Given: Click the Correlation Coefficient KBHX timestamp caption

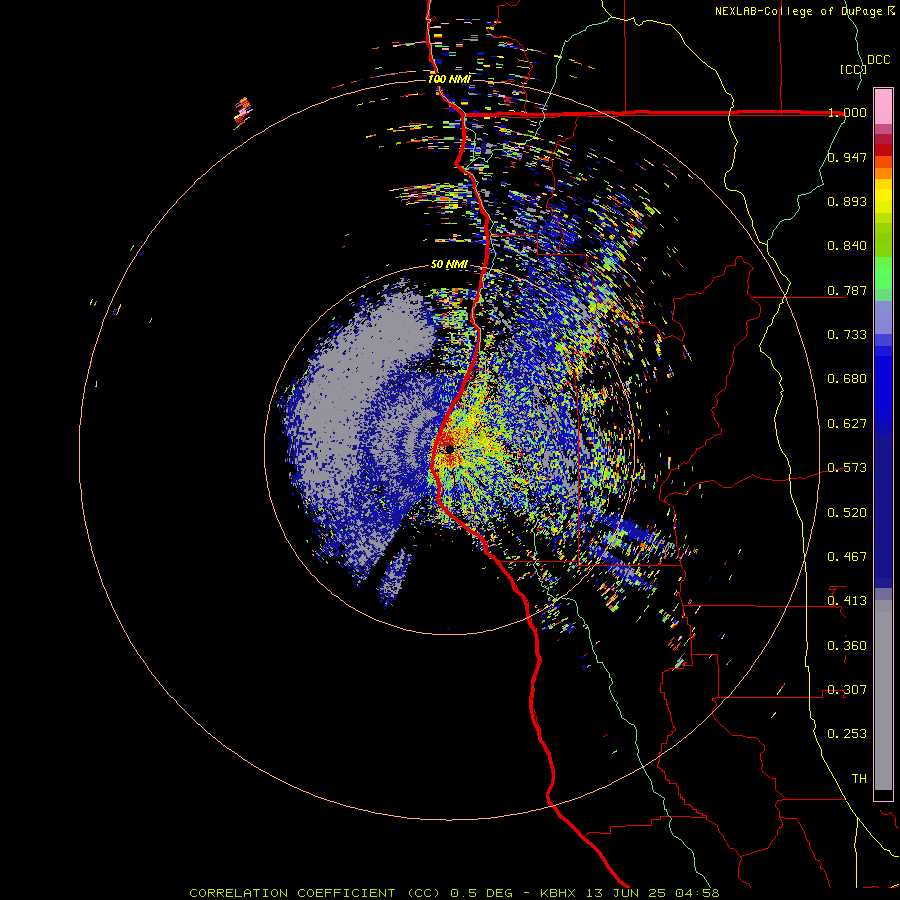Looking at the screenshot, I should pyautogui.click(x=454, y=893).
